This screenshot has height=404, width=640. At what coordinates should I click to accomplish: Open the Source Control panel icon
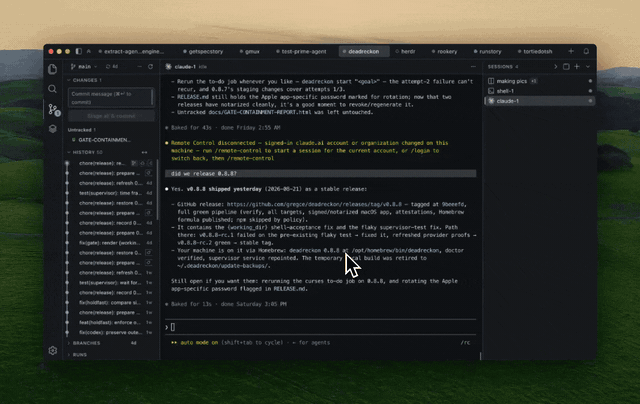pos(53,109)
